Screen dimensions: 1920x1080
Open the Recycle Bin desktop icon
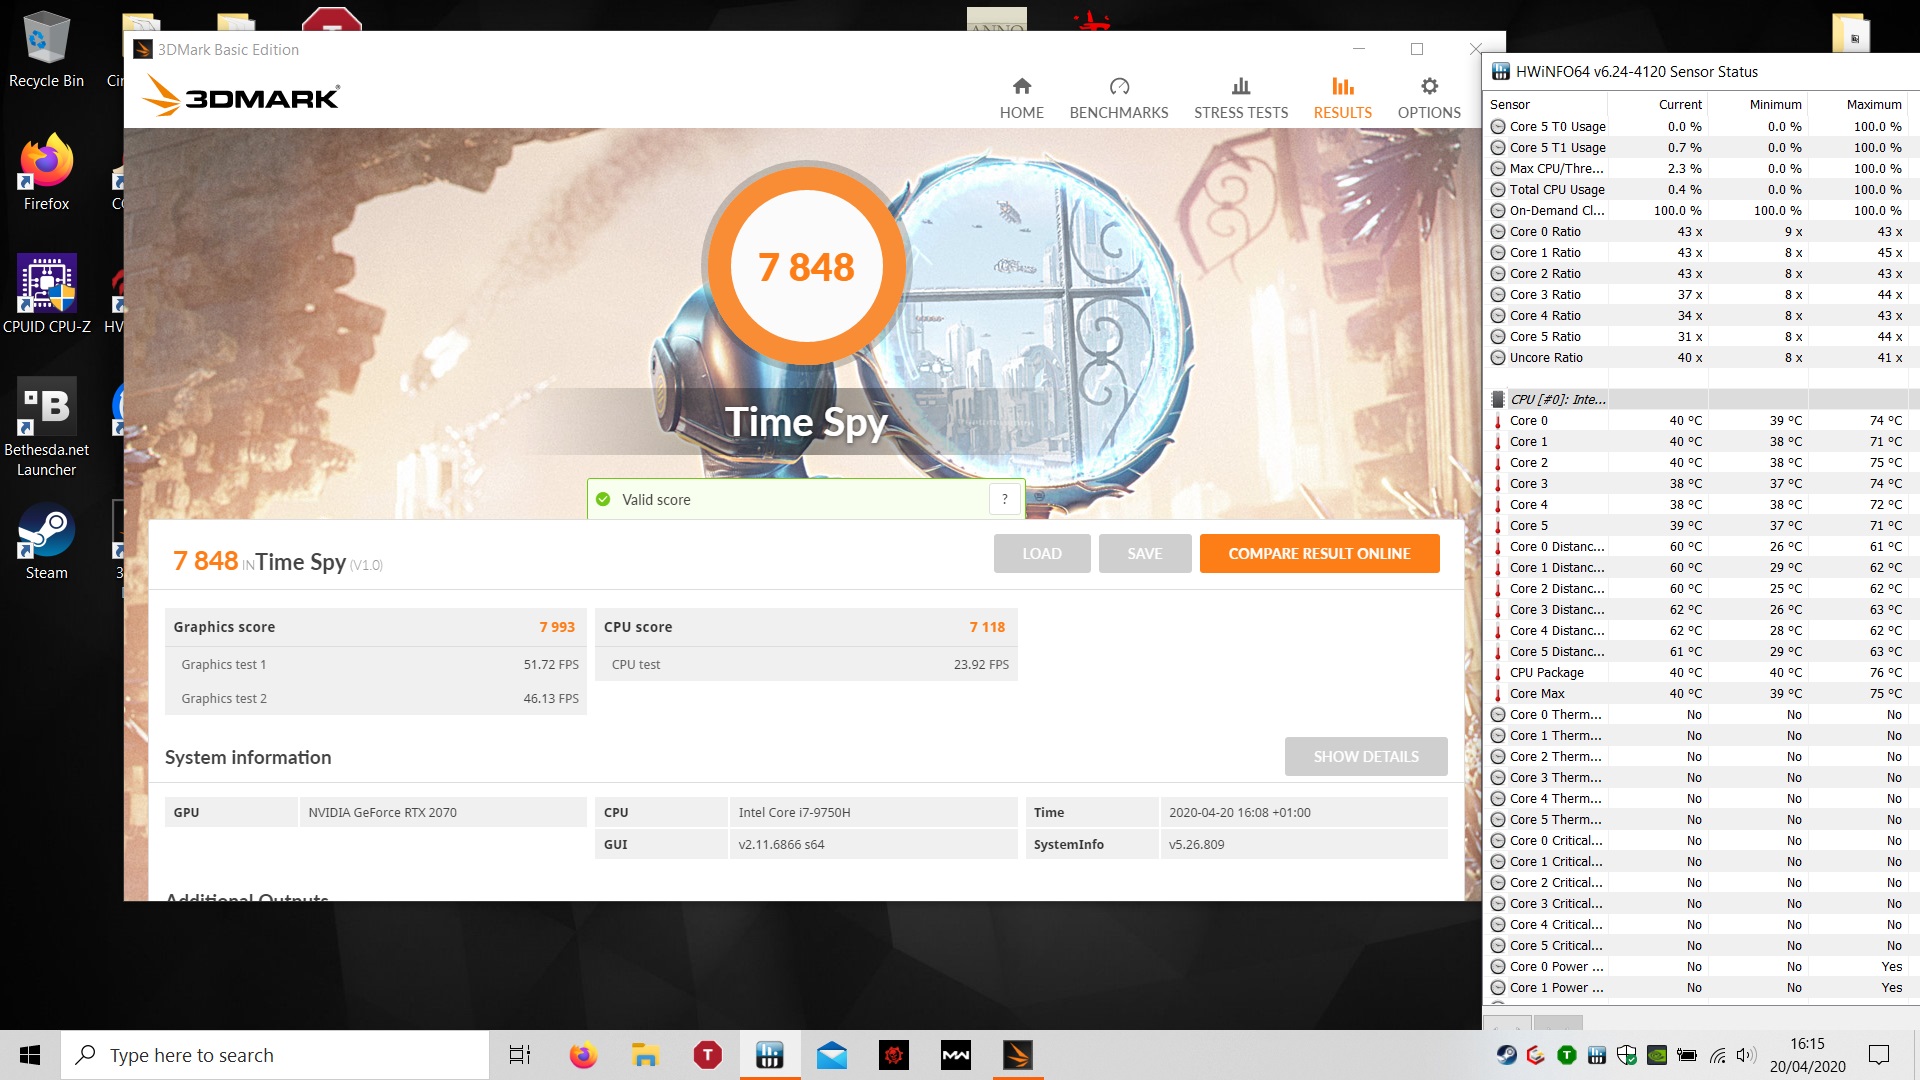pos(46,50)
